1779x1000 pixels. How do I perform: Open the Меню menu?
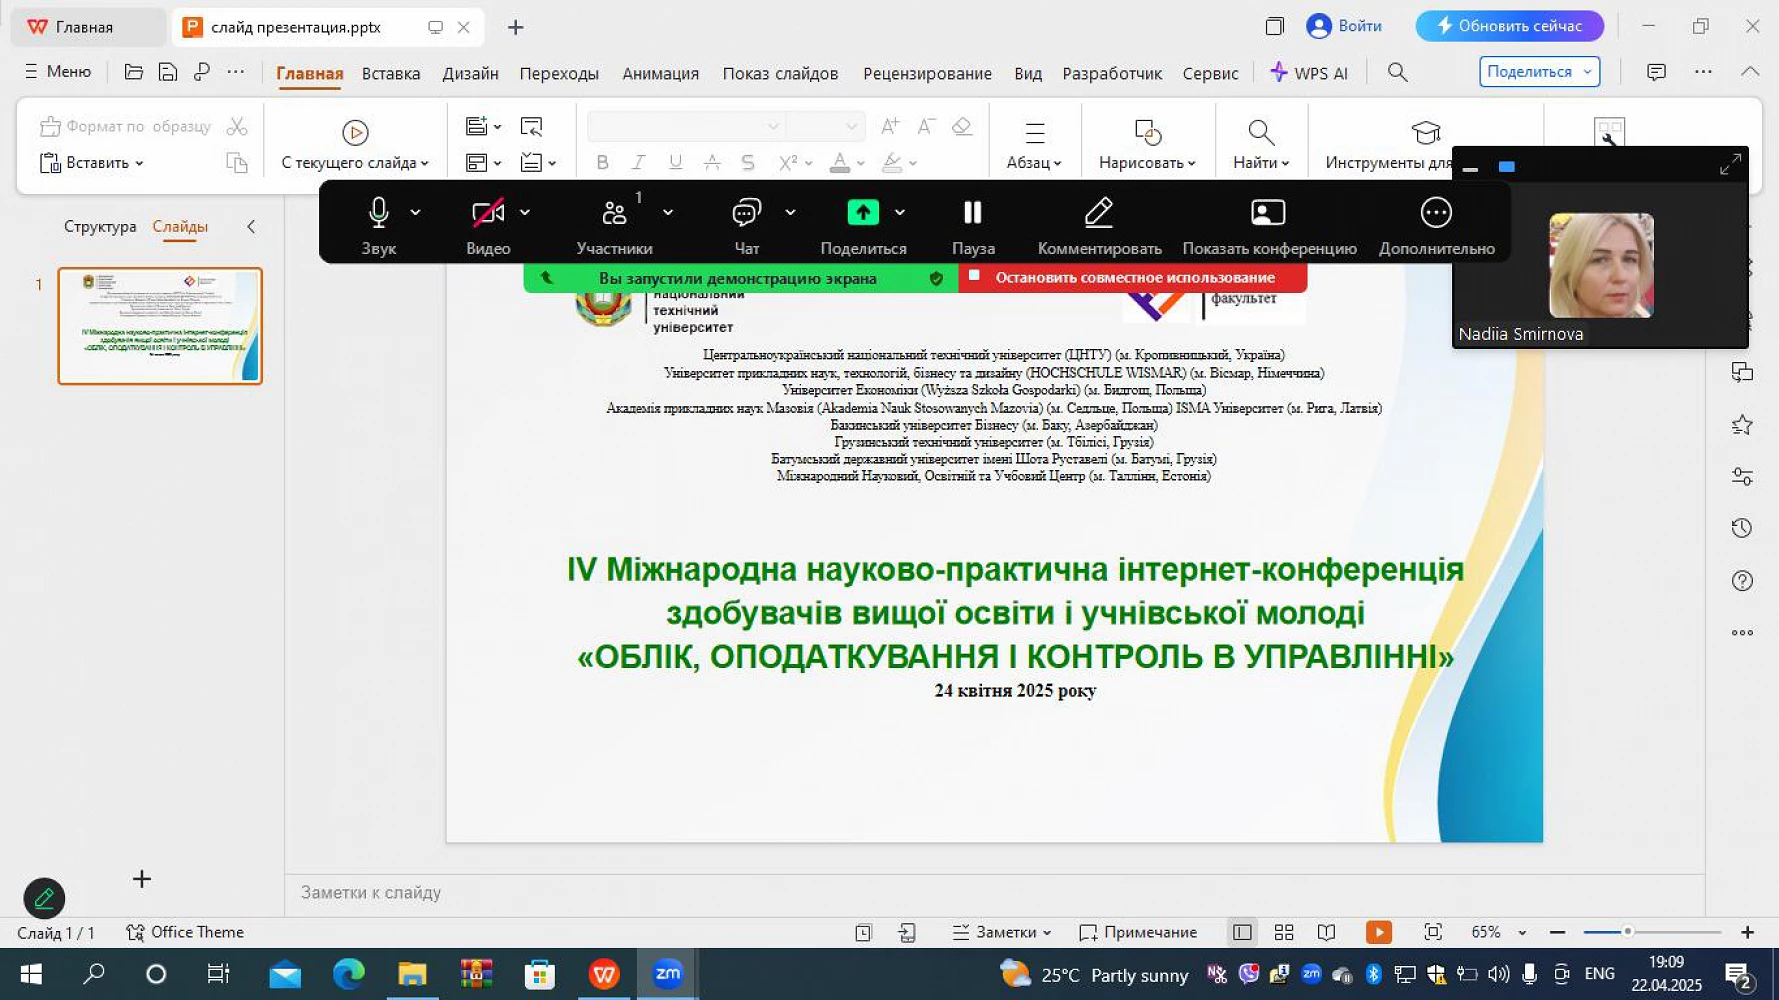pos(57,72)
